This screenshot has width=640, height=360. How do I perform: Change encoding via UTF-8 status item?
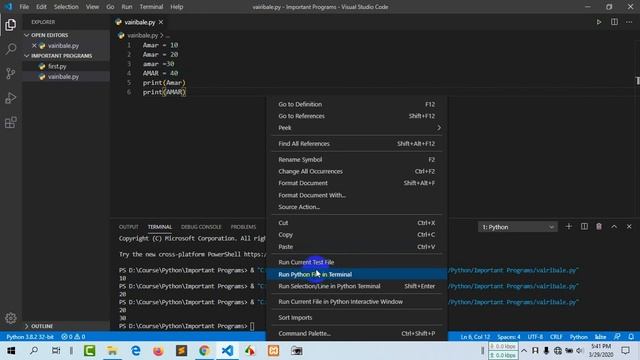point(535,337)
